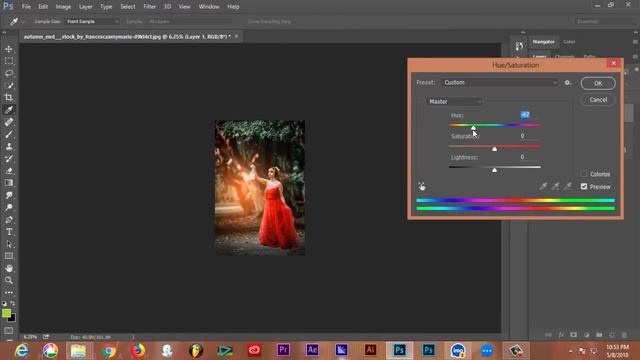
Task: Click the Lightness slider handle
Action: (x=494, y=170)
